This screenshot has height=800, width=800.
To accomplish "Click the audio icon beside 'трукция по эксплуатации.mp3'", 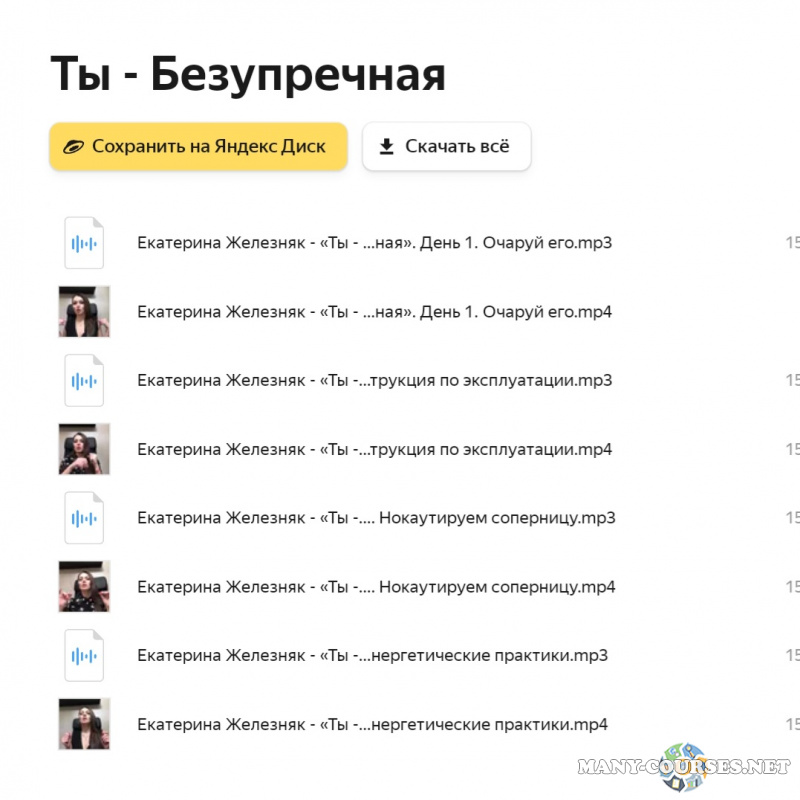I will click(x=84, y=380).
